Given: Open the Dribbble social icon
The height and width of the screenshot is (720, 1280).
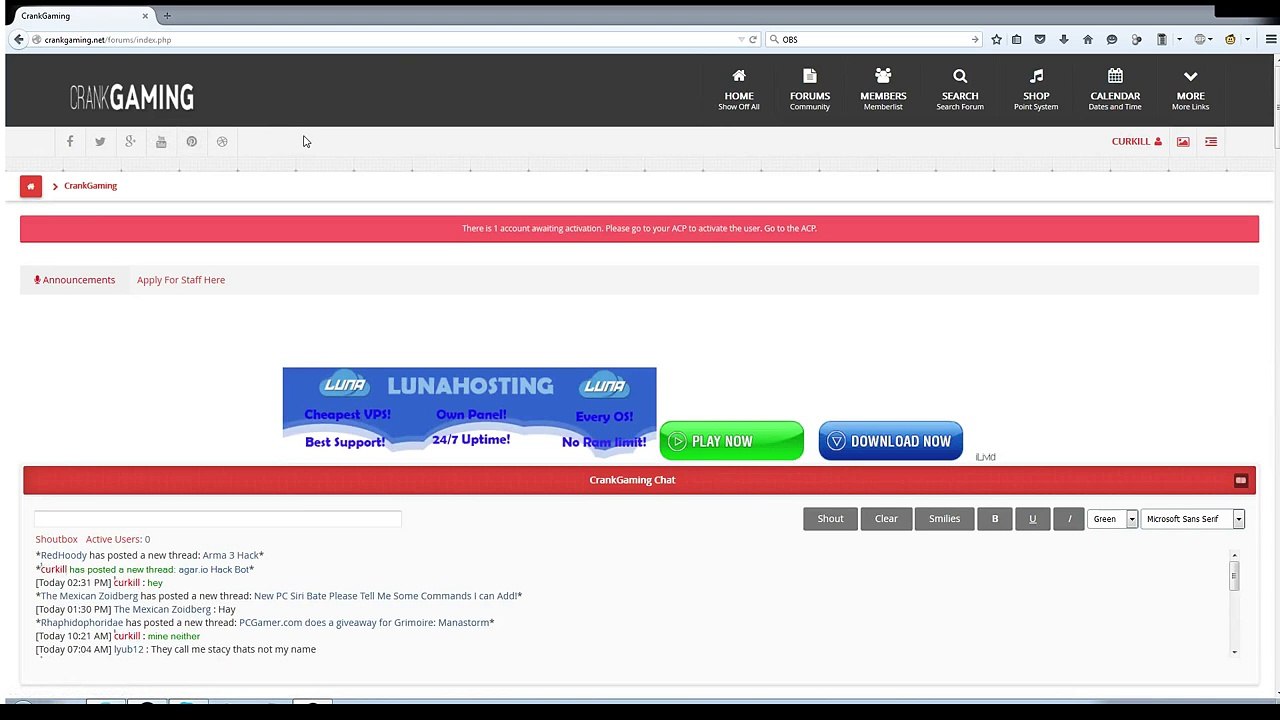Looking at the screenshot, I should point(222,142).
